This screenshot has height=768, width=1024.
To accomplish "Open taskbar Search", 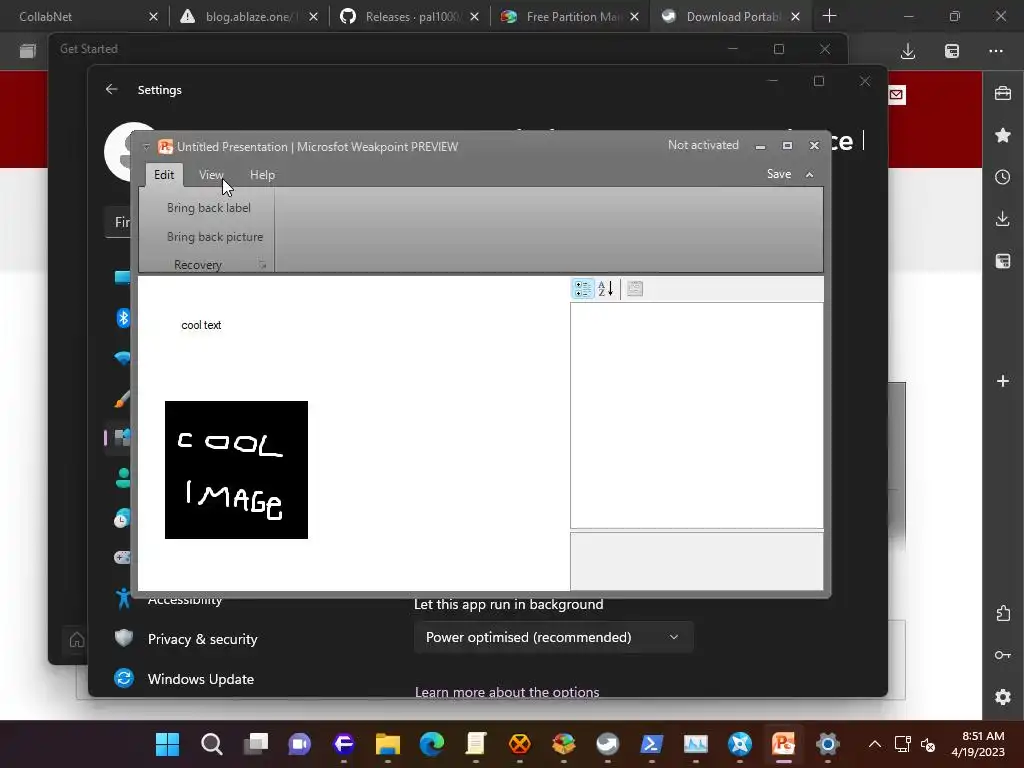I will pyautogui.click(x=212, y=744).
